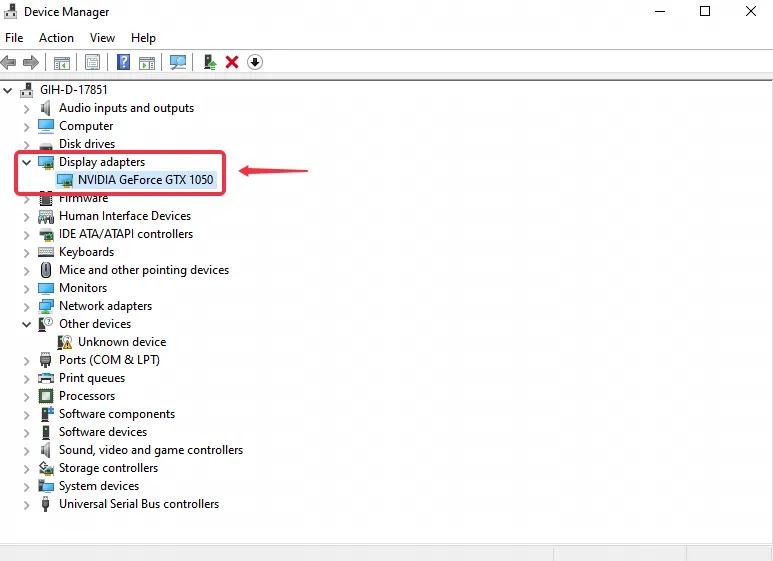Open the Properties toolbar icon

tap(92, 63)
